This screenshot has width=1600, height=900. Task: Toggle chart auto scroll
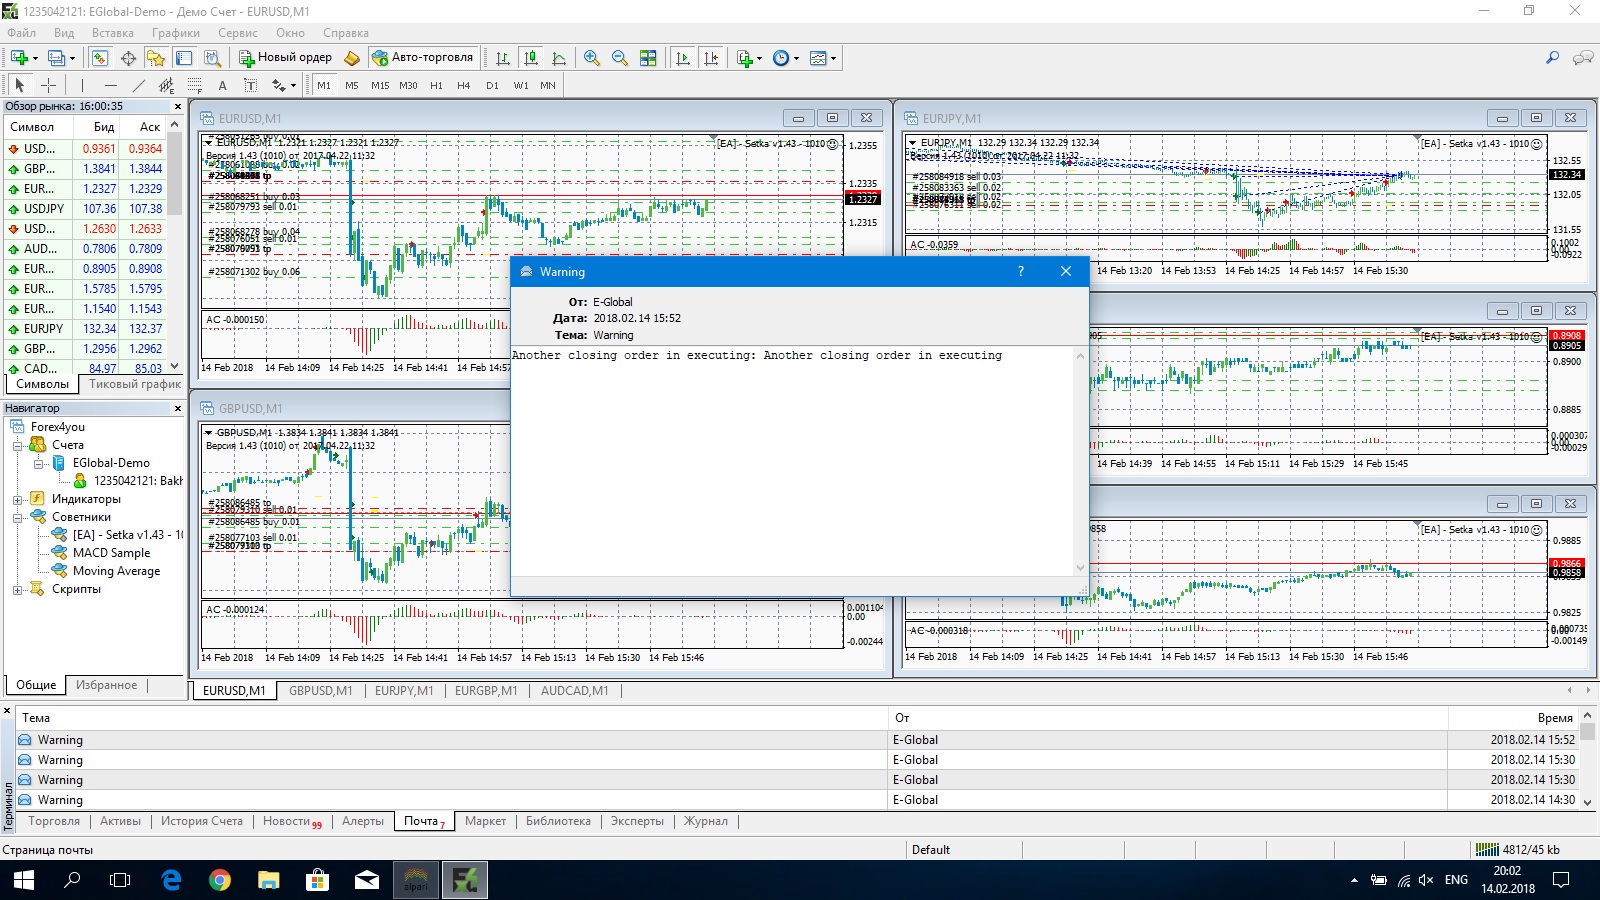[x=683, y=58]
